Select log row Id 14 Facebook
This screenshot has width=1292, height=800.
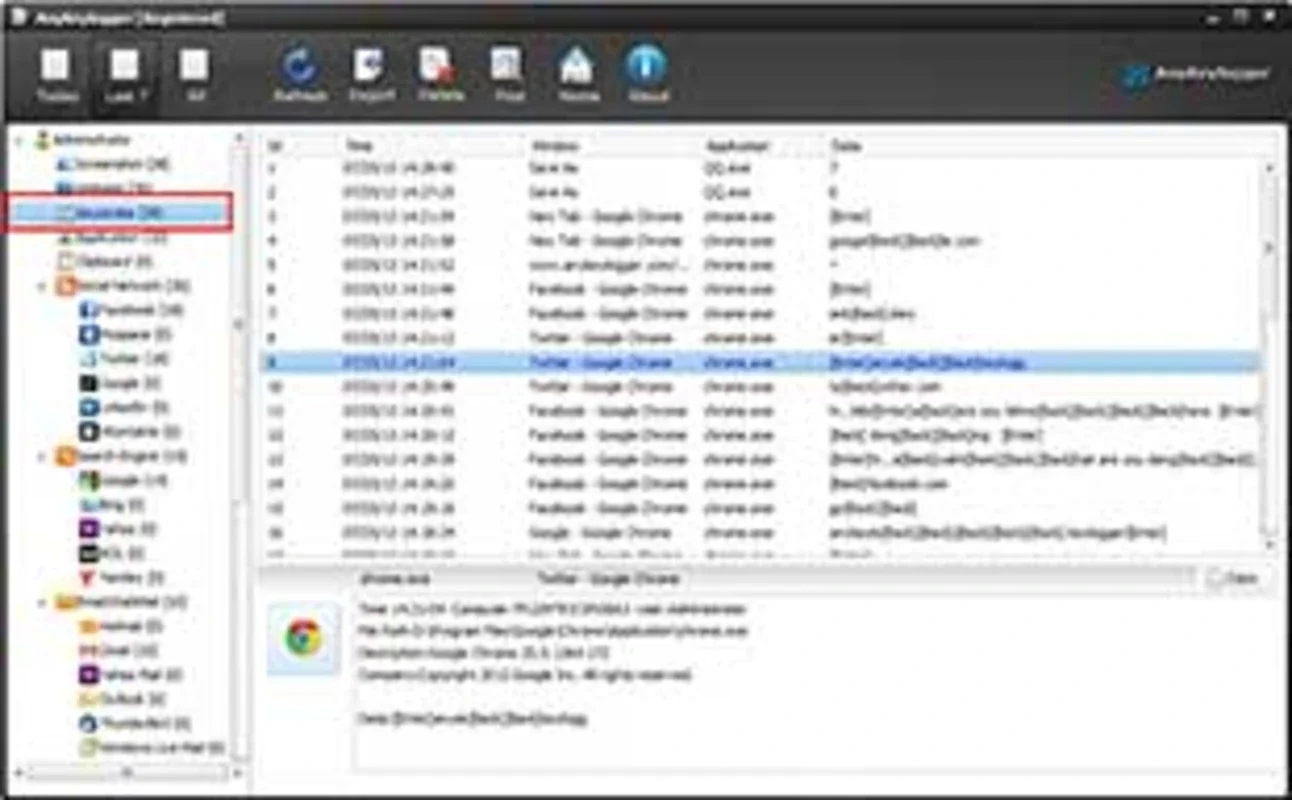(x=760, y=484)
